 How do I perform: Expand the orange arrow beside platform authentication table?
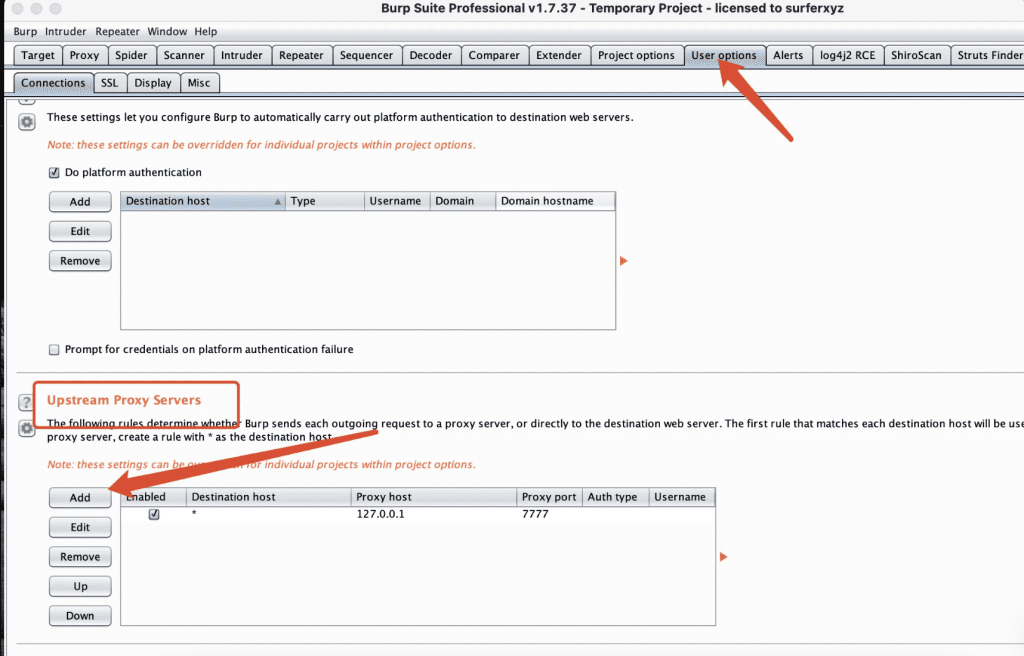pyautogui.click(x=624, y=261)
